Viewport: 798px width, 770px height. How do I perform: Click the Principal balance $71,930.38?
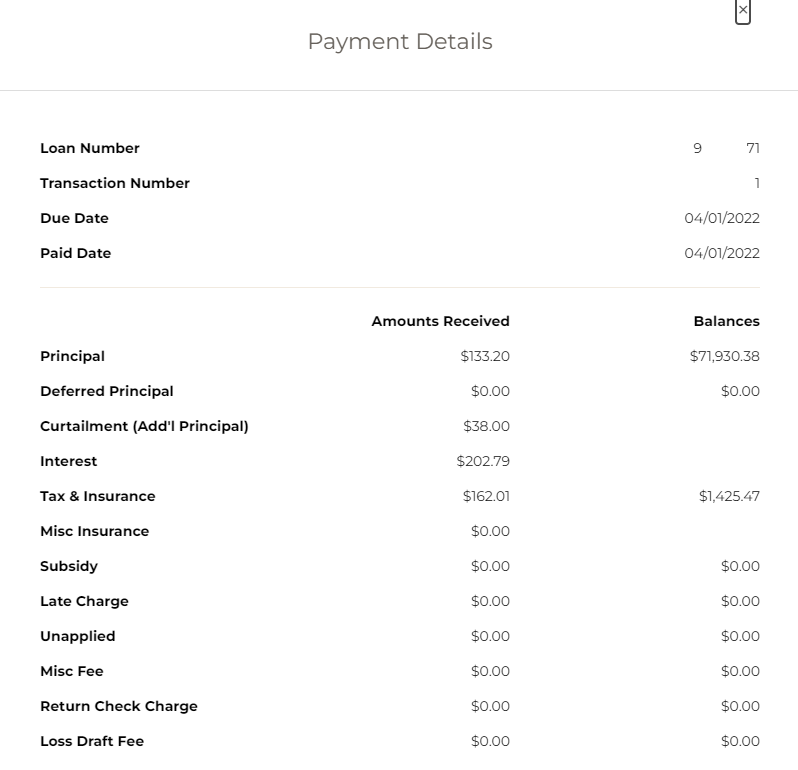pos(724,356)
